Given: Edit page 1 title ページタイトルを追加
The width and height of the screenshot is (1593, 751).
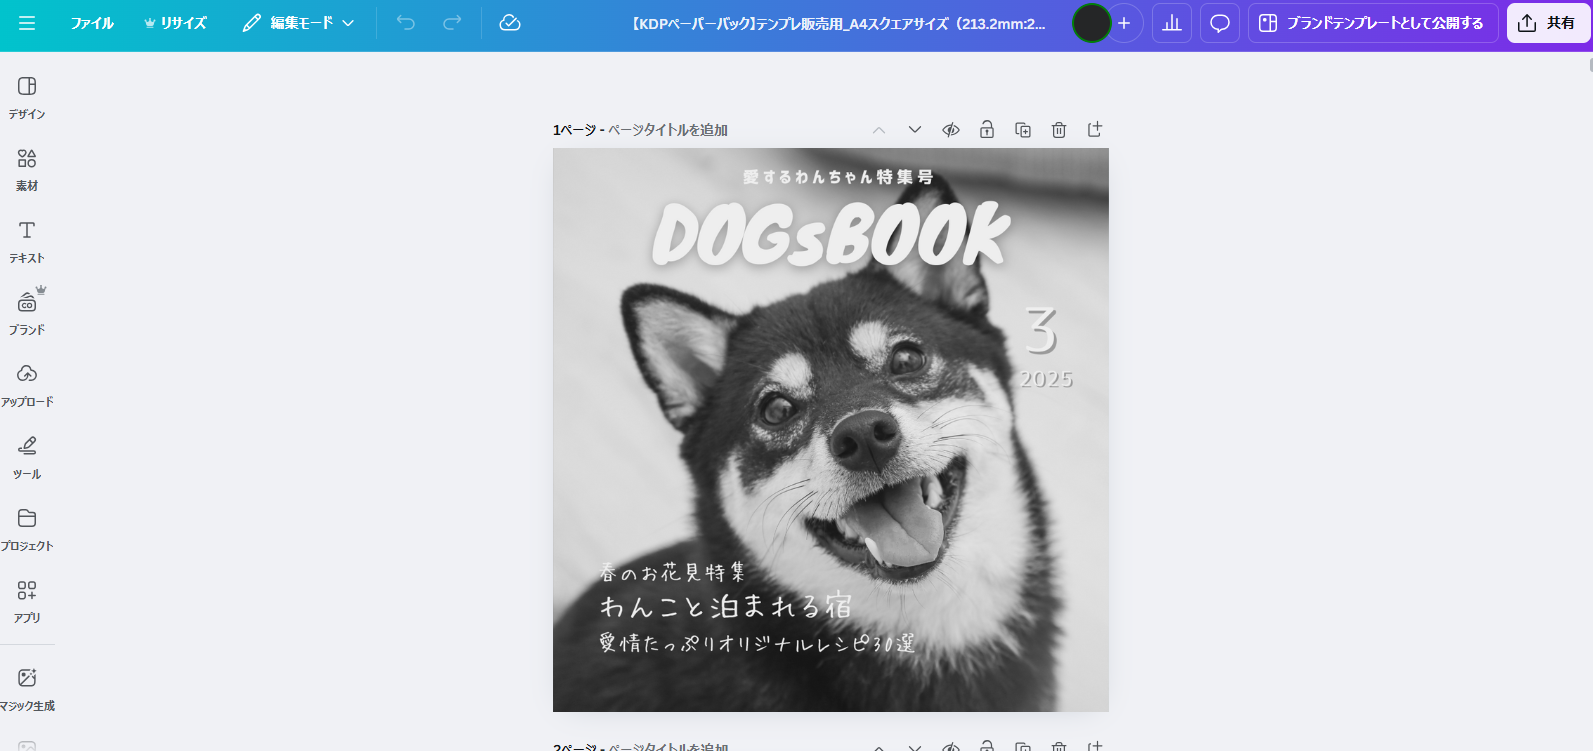Looking at the screenshot, I should pos(668,130).
